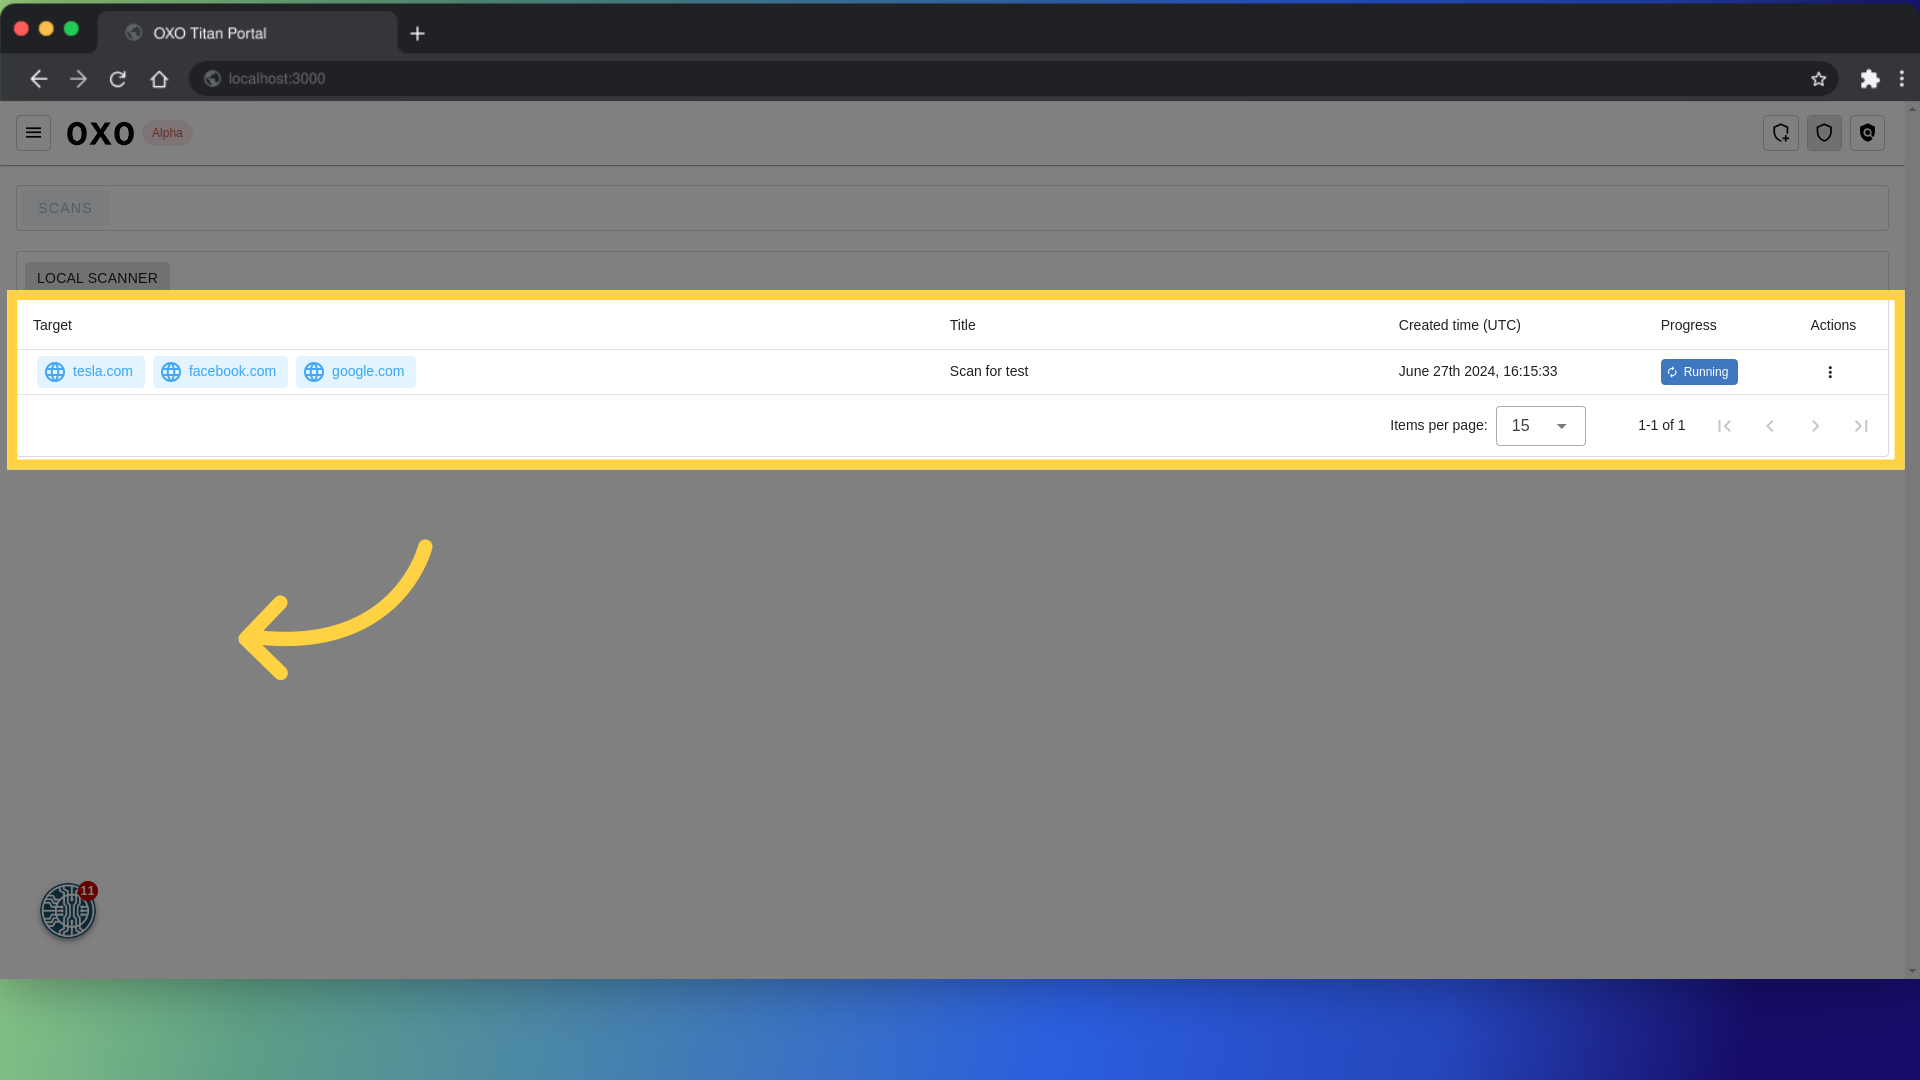Image resolution: width=1920 pixels, height=1080 pixels.
Task: Open the Actions three-dot menu
Action: pos(1830,372)
